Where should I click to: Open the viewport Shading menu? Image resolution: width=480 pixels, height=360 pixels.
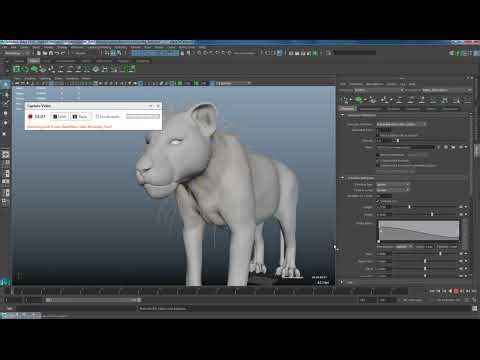pos(30,79)
